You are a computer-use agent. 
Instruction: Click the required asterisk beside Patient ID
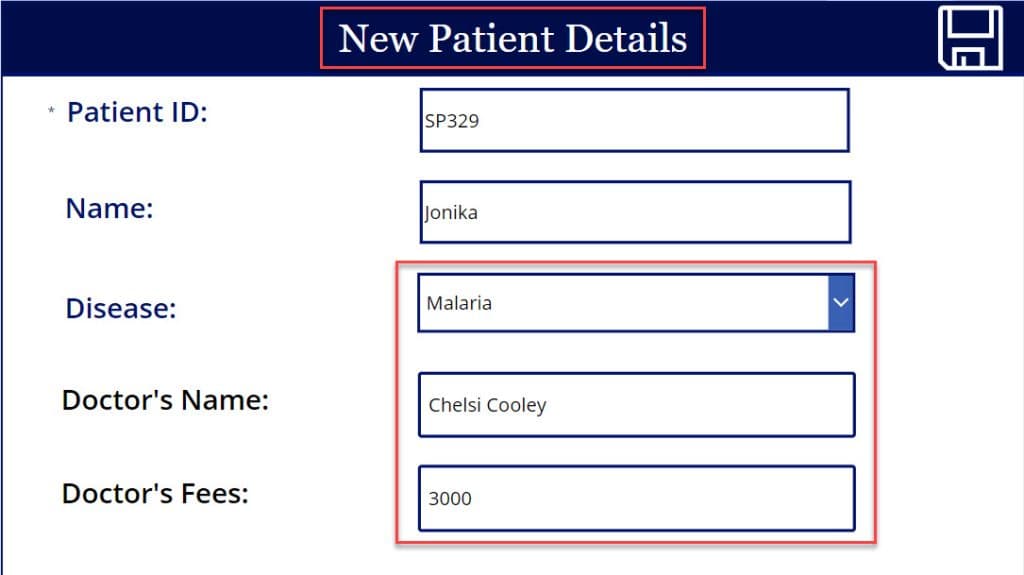[51, 110]
